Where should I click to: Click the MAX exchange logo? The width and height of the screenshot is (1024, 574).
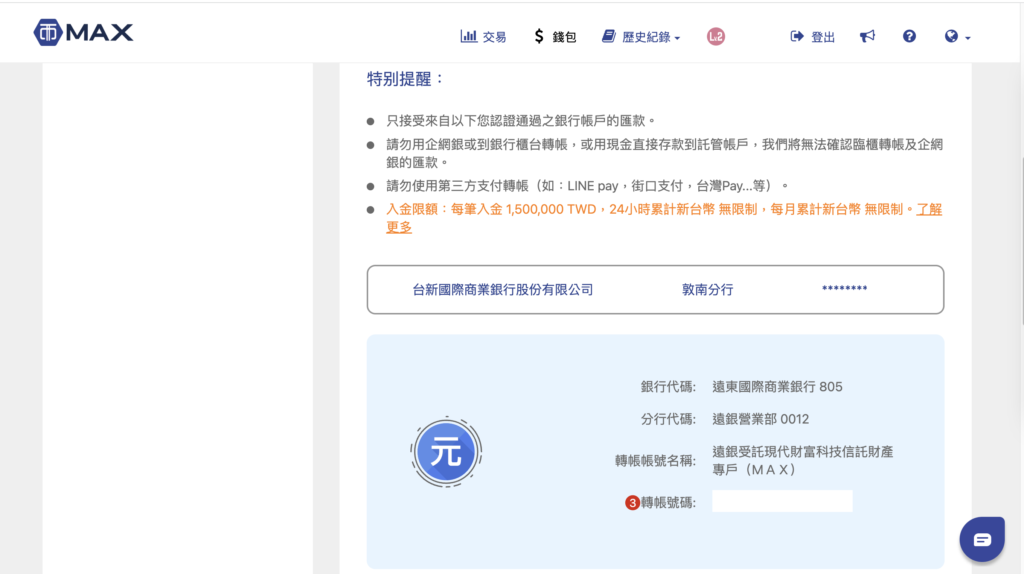(x=83, y=32)
